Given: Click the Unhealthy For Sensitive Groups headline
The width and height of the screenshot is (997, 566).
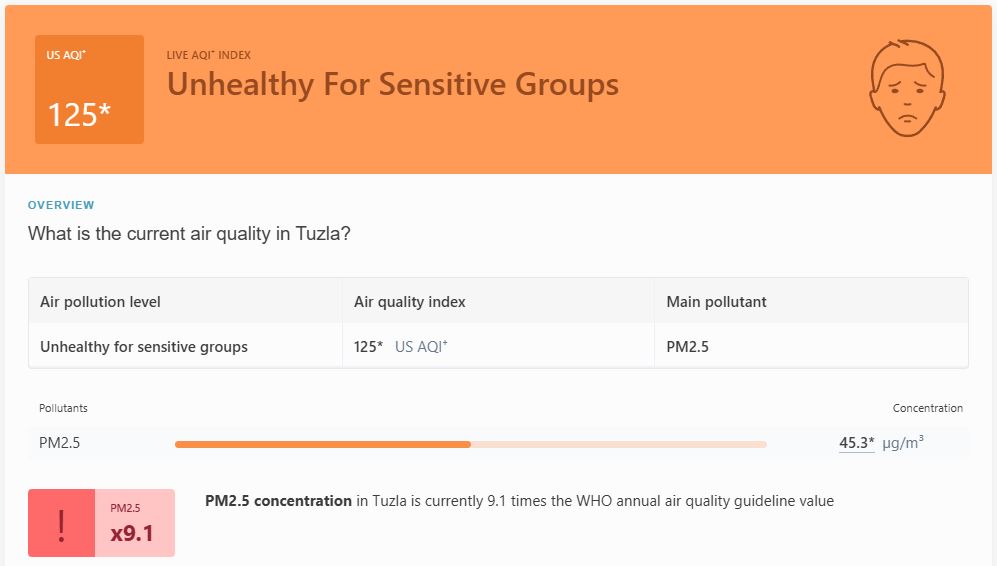Looking at the screenshot, I should 392,84.
